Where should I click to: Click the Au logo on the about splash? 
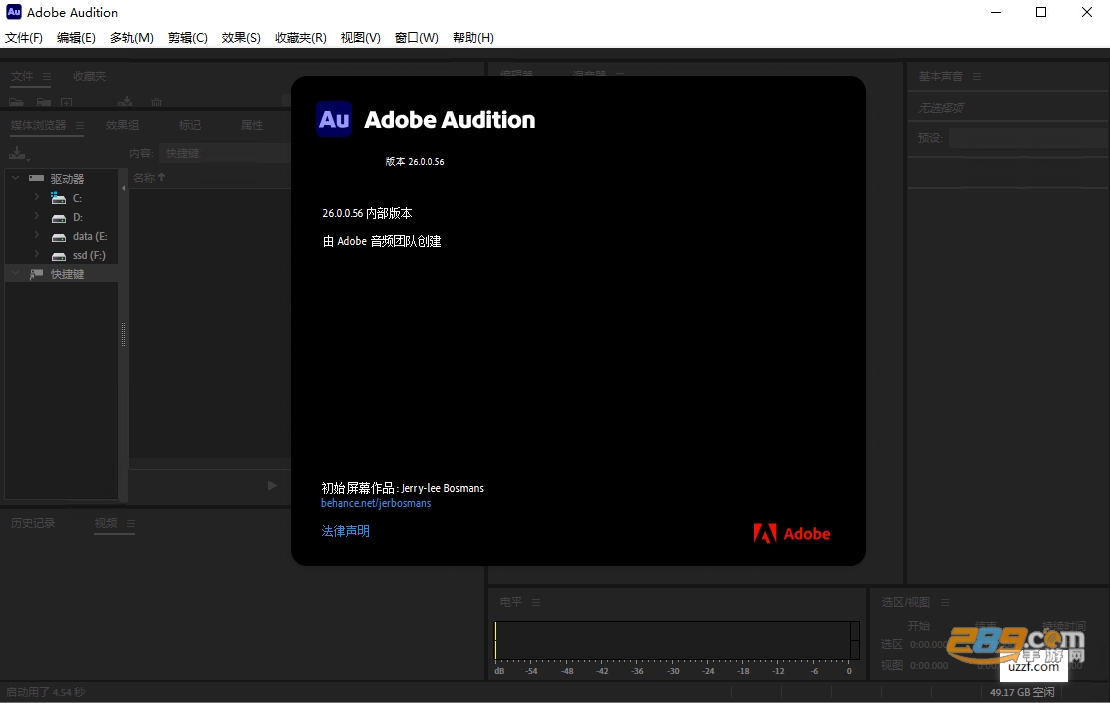(334, 119)
